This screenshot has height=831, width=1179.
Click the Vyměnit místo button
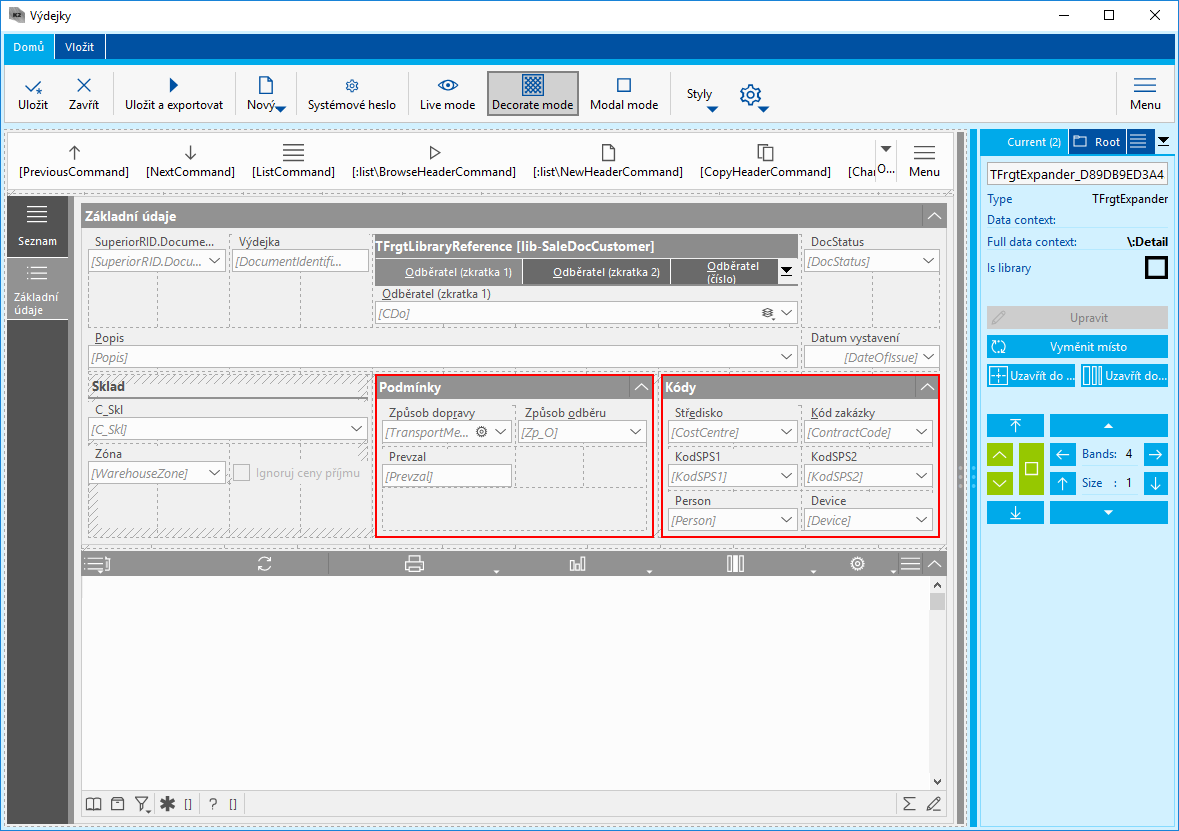1077,347
